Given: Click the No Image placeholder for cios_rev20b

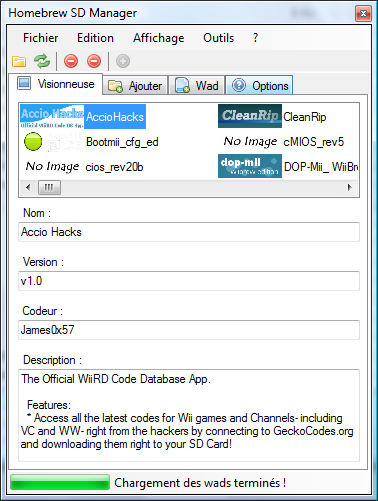Looking at the screenshot, I should pos(52,166).
